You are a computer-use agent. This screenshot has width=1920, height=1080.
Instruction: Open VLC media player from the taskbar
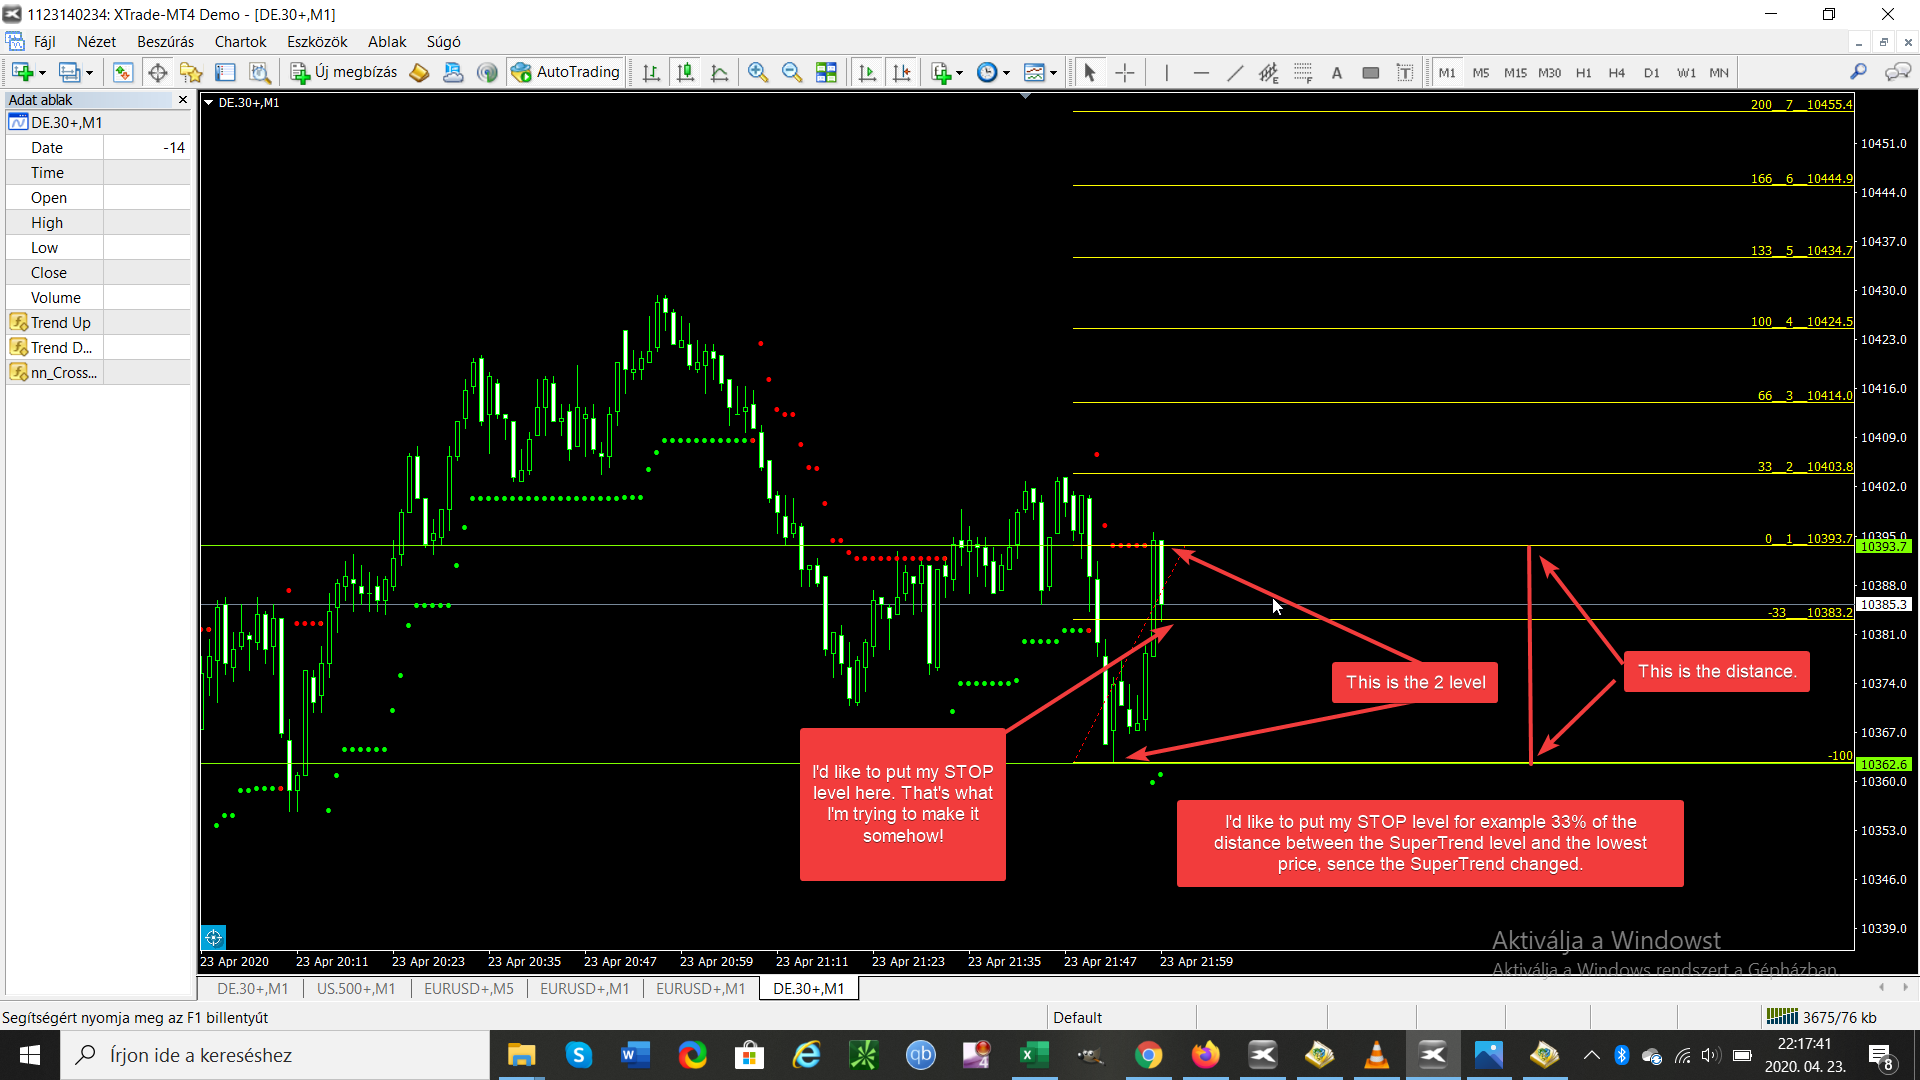tap(1377, 1055)
